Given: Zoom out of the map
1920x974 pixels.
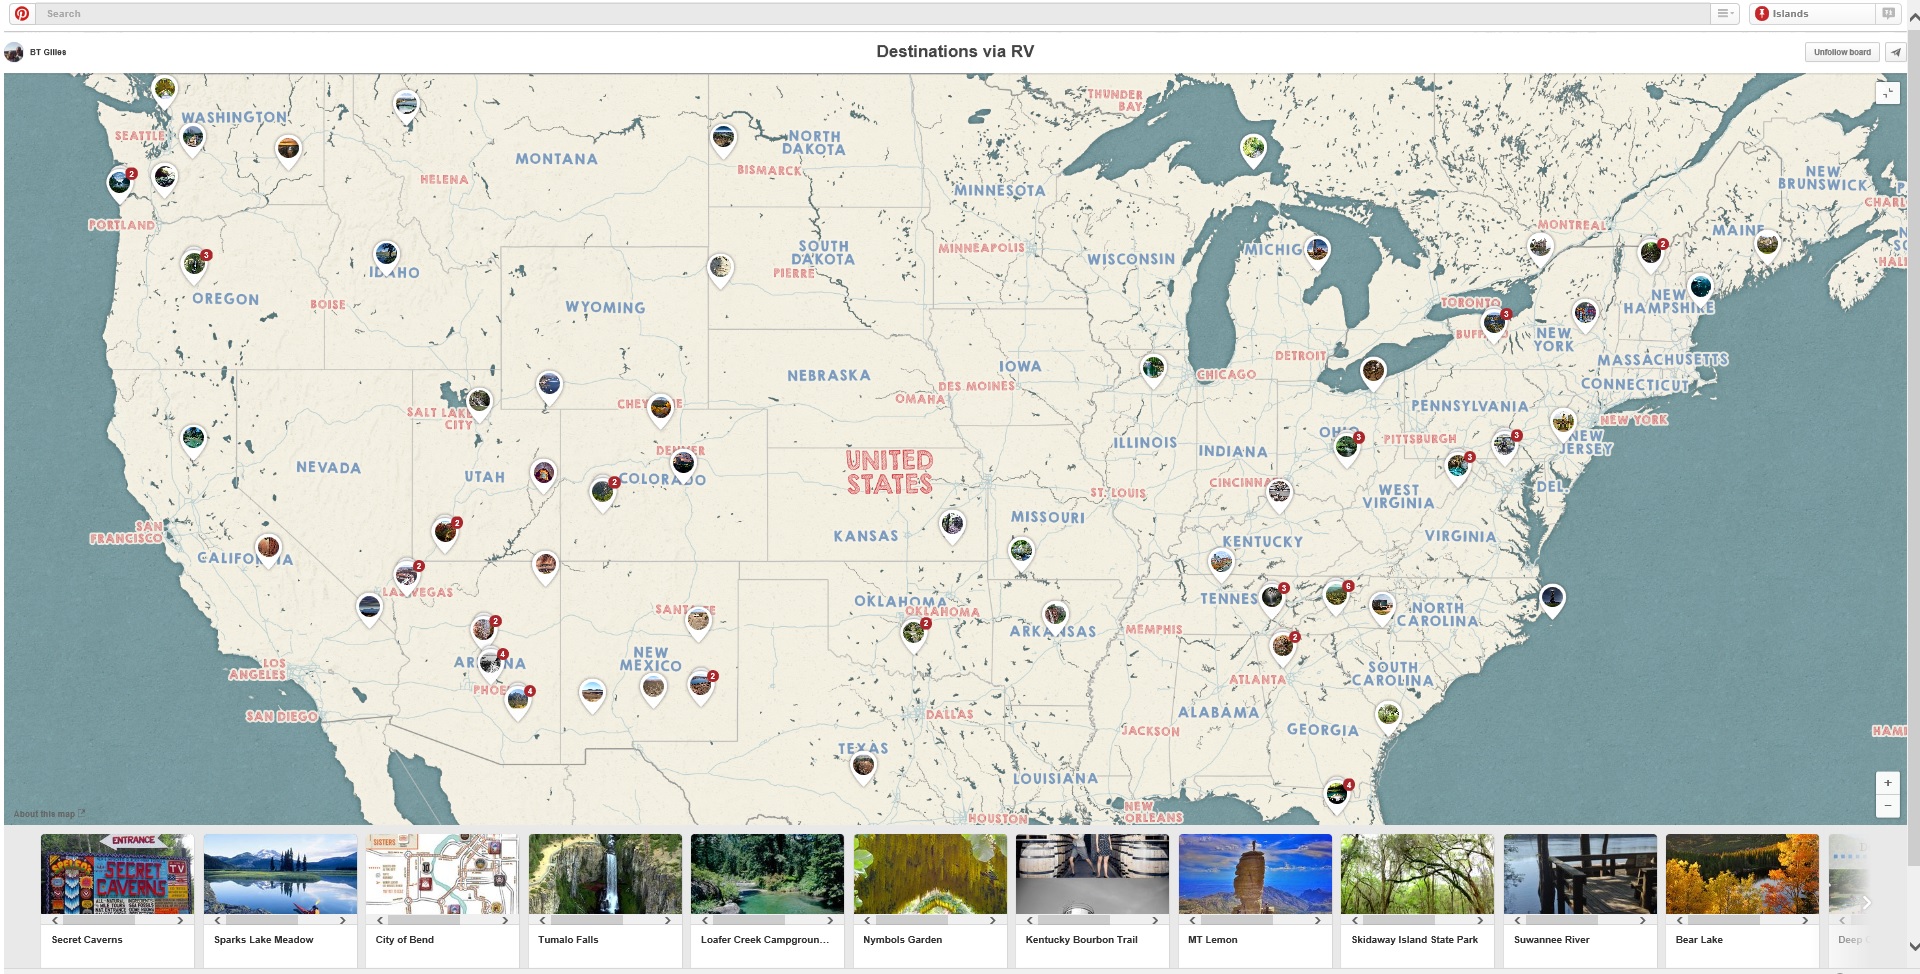Looking at the screenshot, I should [x=1887, y=805].
